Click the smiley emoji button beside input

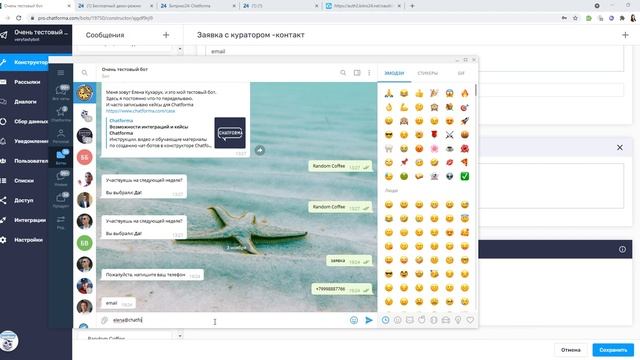[354, 320]
